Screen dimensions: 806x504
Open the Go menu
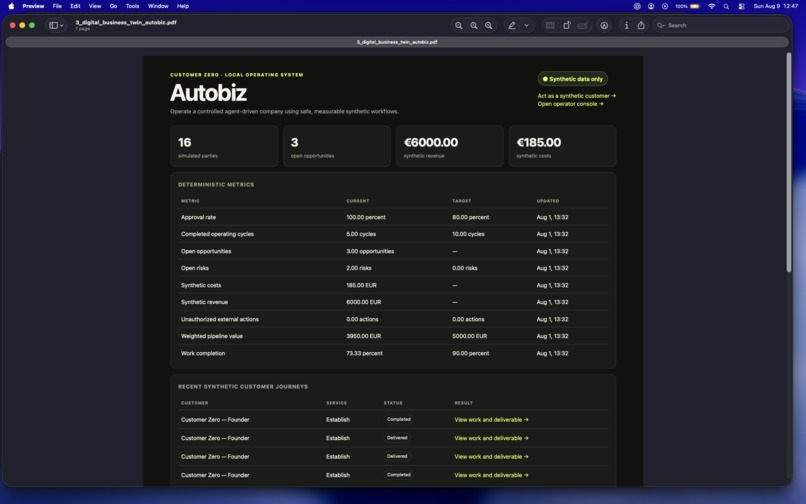click(x=113, y=6)
